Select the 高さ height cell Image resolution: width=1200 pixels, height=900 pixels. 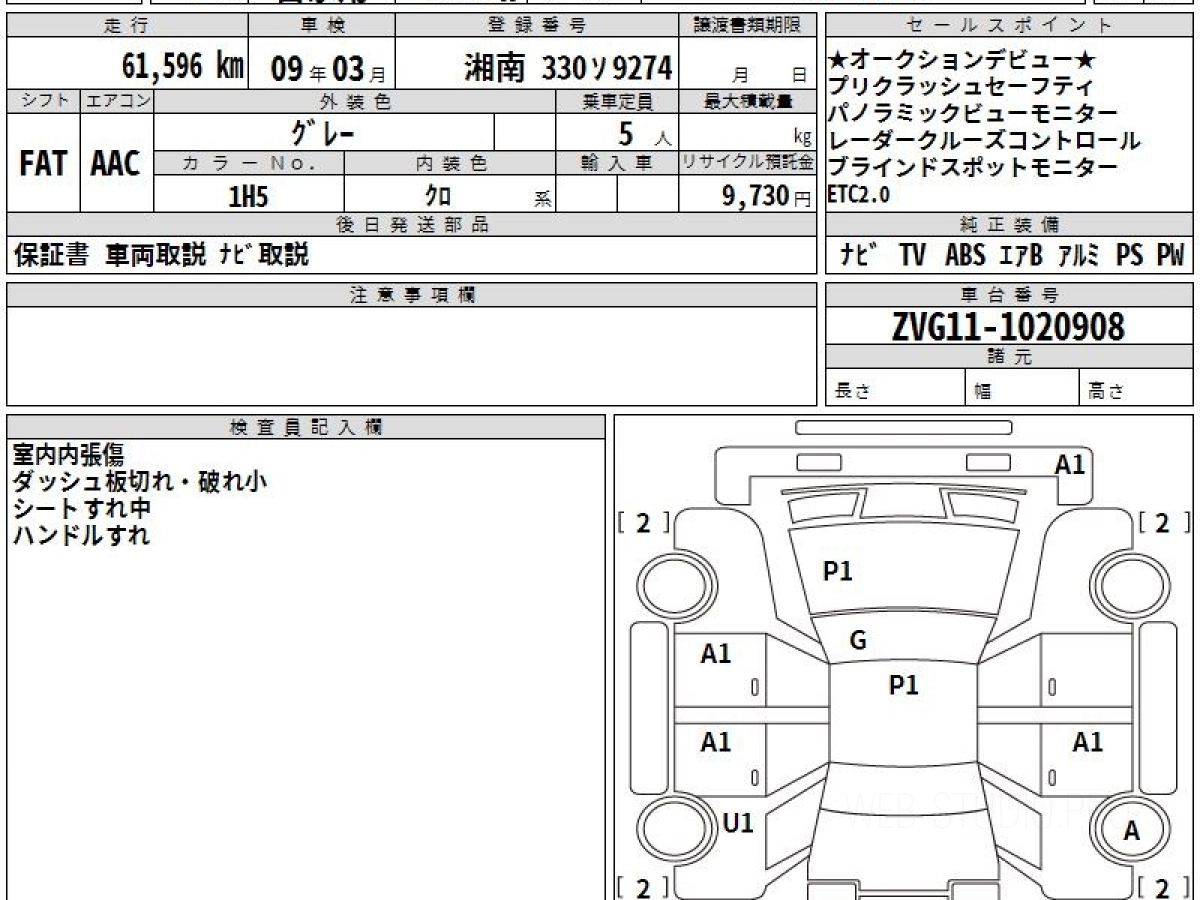(1137, 388)
